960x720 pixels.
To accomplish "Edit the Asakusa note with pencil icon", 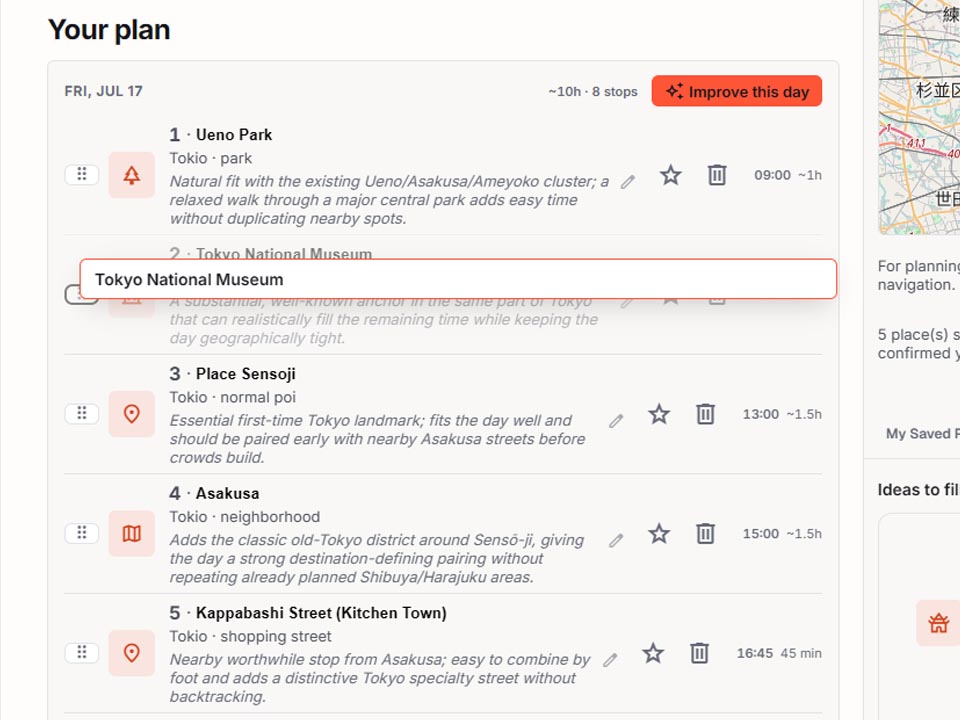I will 616,540.
